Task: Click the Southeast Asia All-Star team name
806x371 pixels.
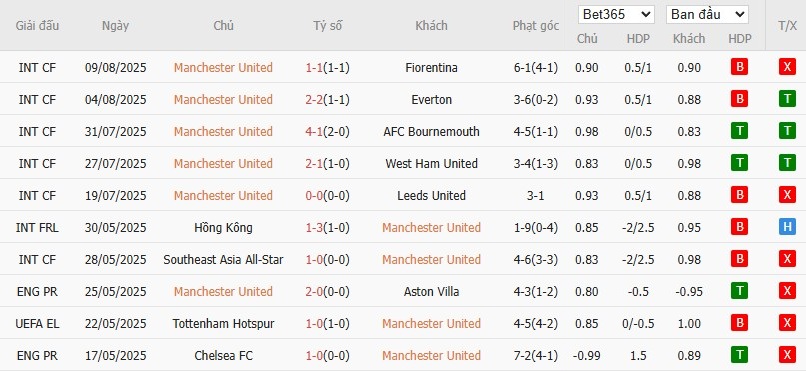Action: point(223,259)
